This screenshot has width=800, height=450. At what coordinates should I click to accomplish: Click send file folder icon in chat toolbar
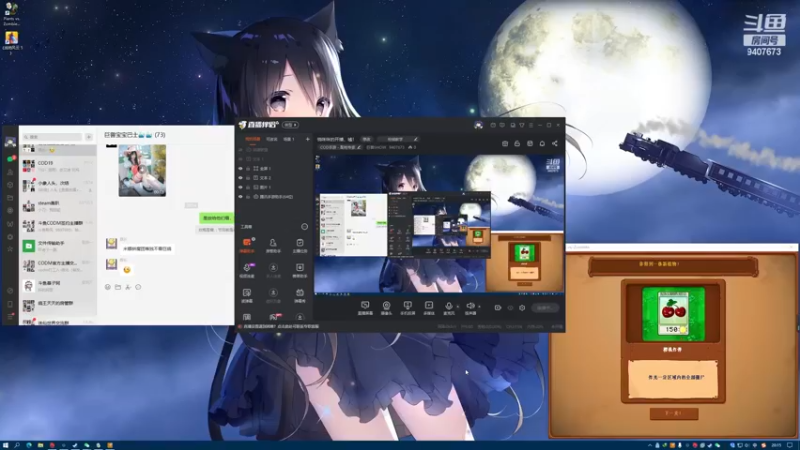click(x=118, y=287)
